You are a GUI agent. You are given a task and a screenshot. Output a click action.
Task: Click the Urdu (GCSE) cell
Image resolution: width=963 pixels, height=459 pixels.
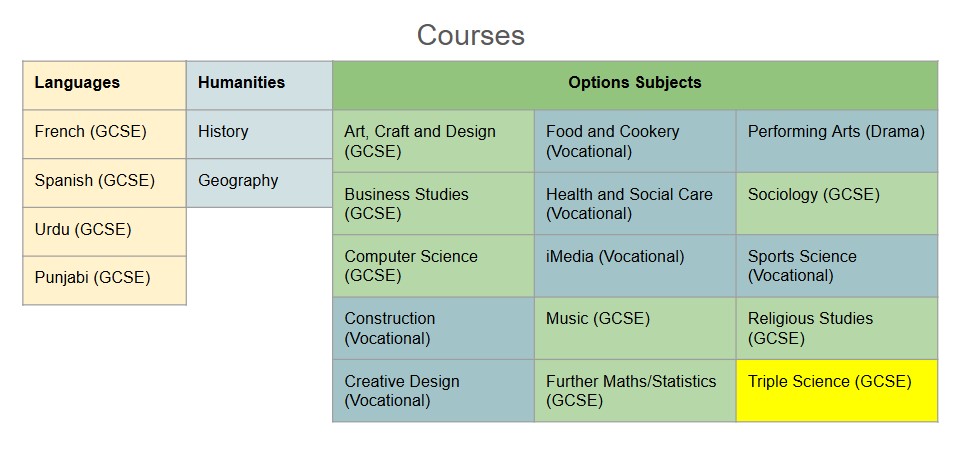(x=104, y=232)
